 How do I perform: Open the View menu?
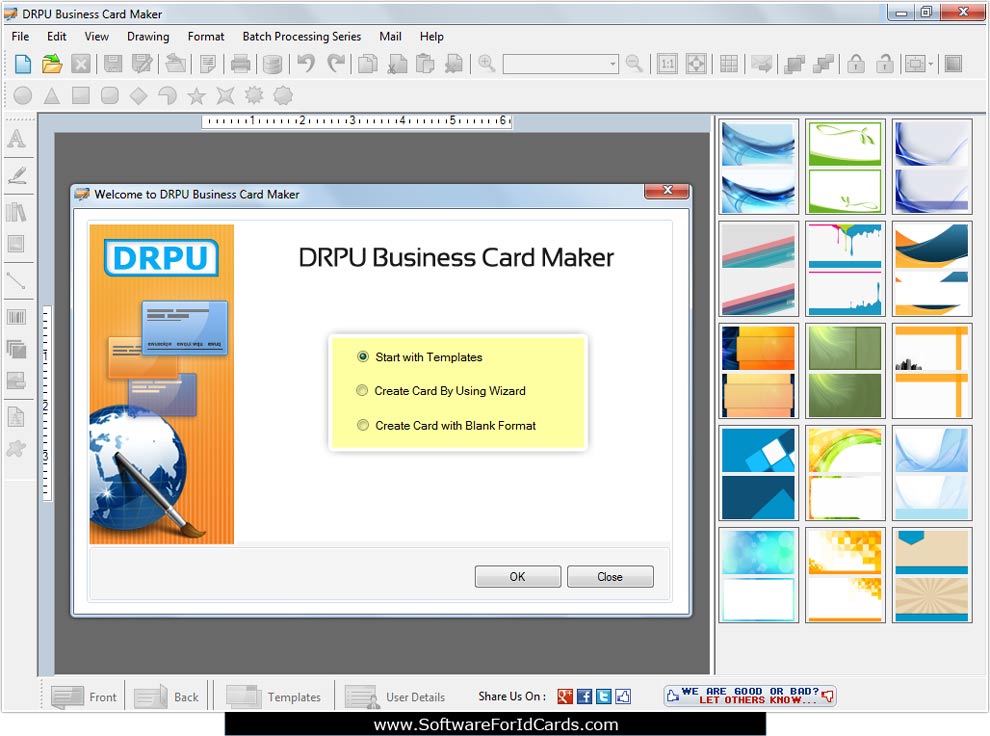click(97, 37)
